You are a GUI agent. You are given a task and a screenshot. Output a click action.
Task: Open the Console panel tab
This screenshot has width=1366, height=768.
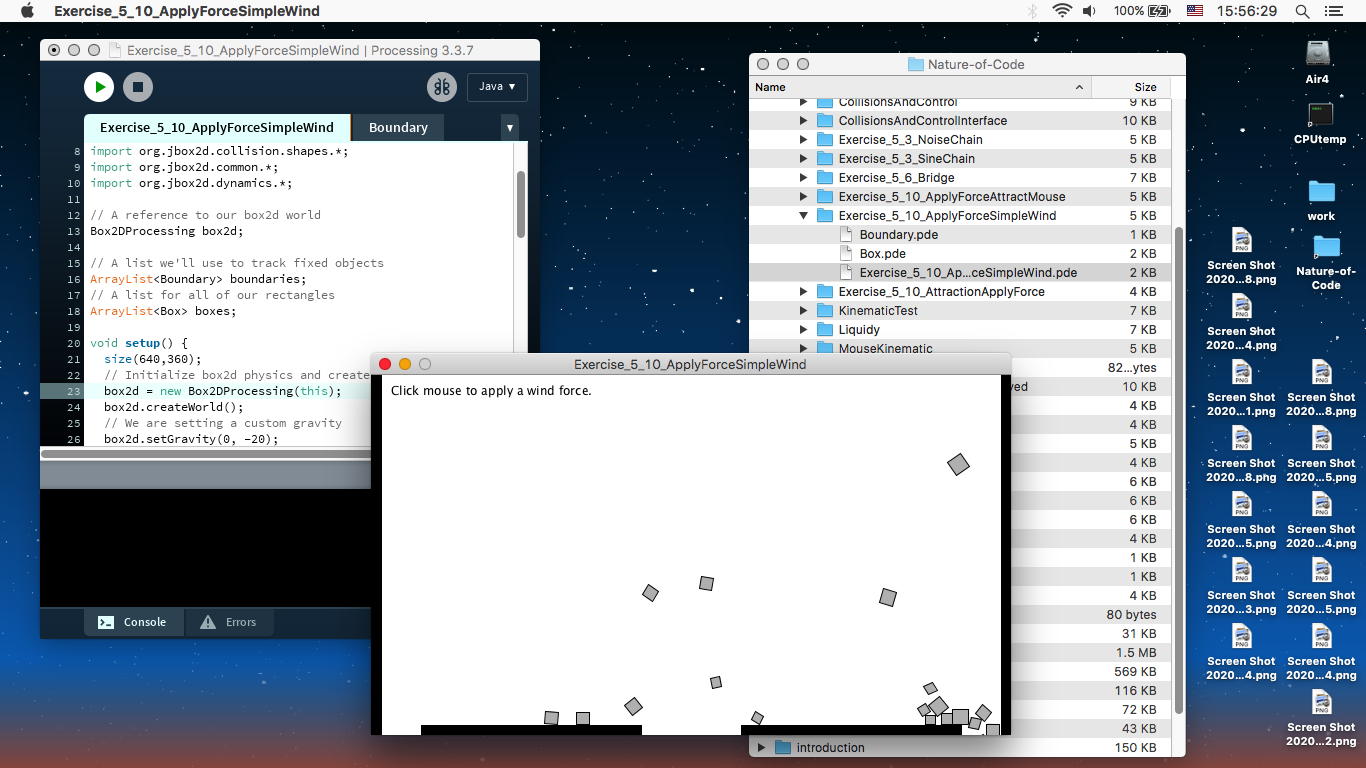[x=132, y=622]
